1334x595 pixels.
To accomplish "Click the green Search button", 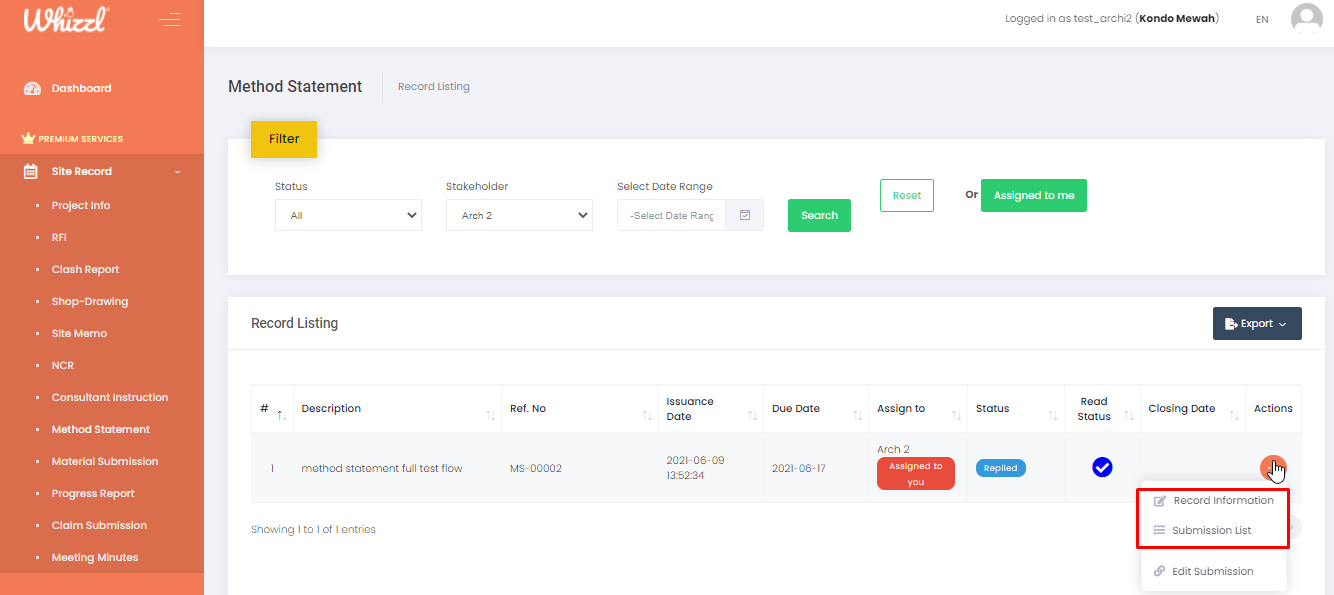I will tap(819, 215).
